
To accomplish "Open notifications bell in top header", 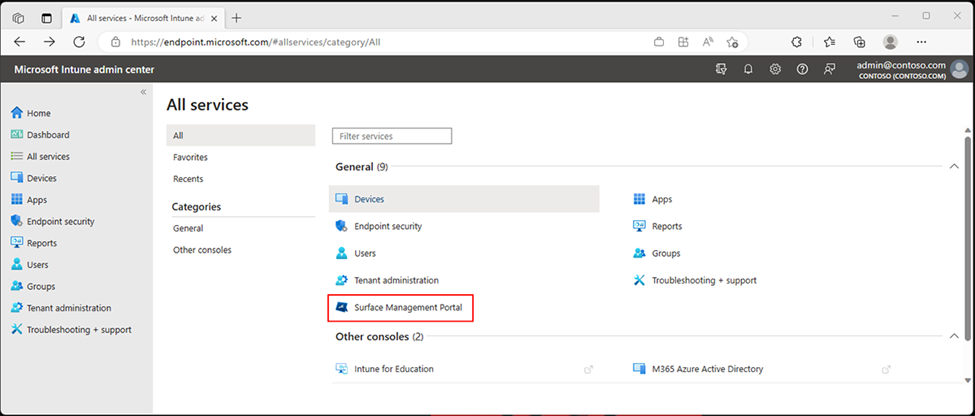I will tap(748, 69).
